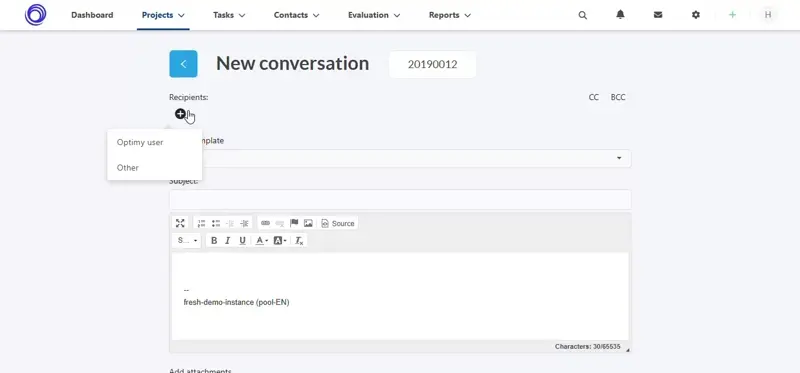The image size is (800, 373).
Task: Insert a link with chain icon
Action: [265, 223]
